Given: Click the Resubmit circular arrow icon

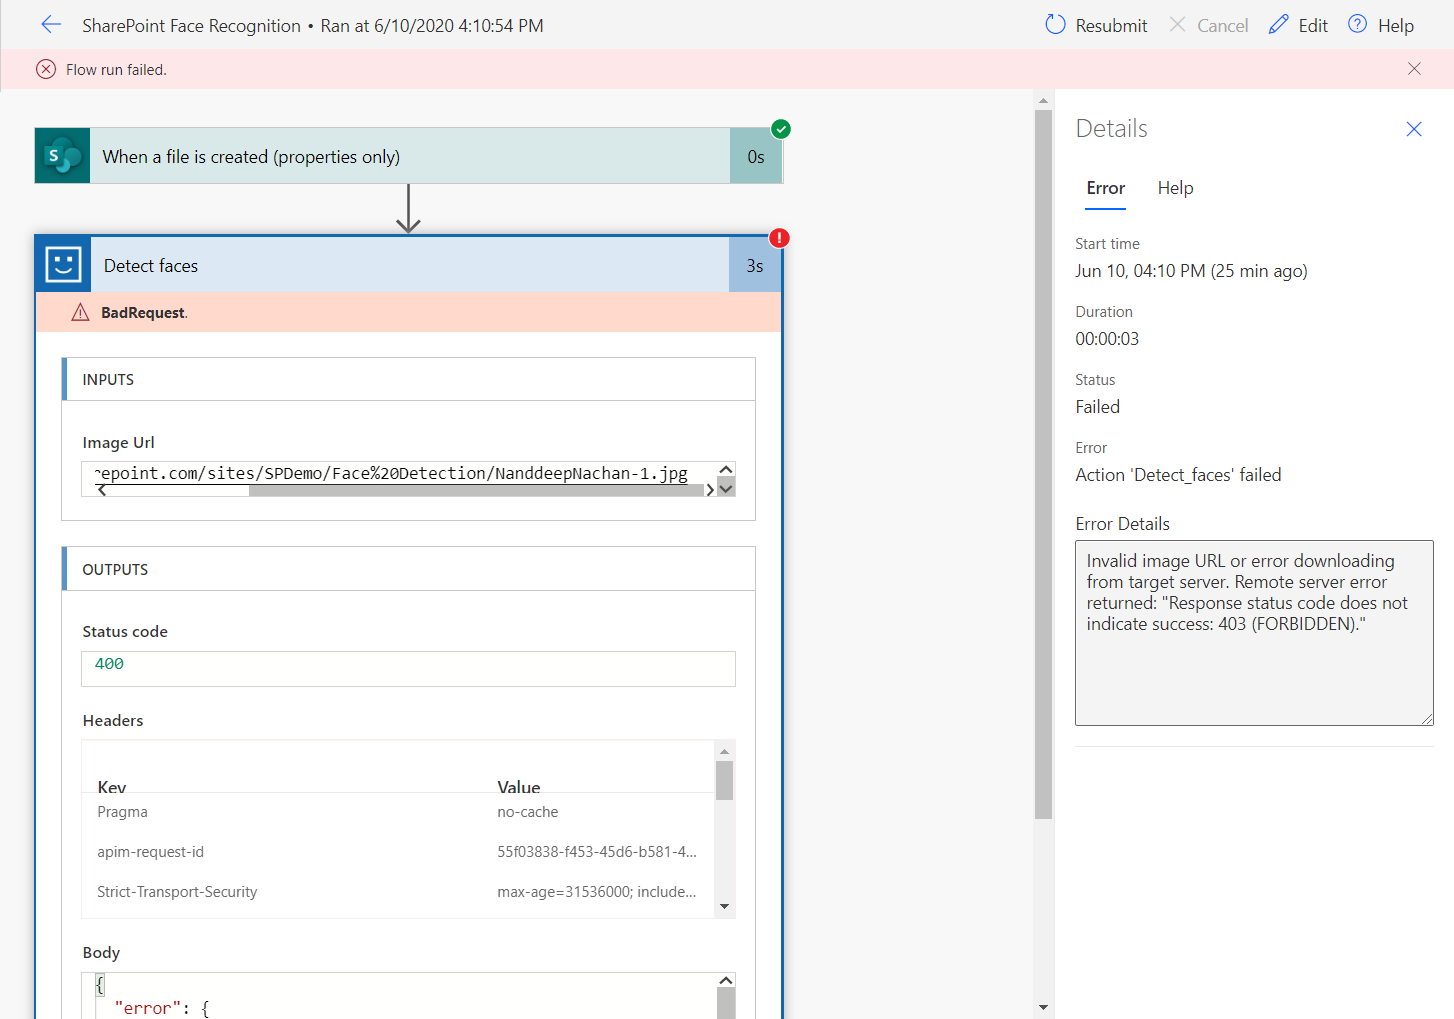Looking at the screenshot, I should pyautogui.click(x=1055, y=25).
